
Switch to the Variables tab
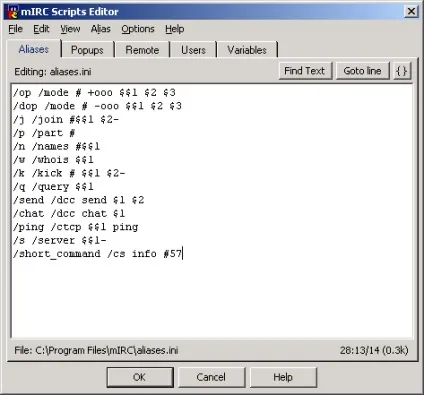[x=247, y=50]
